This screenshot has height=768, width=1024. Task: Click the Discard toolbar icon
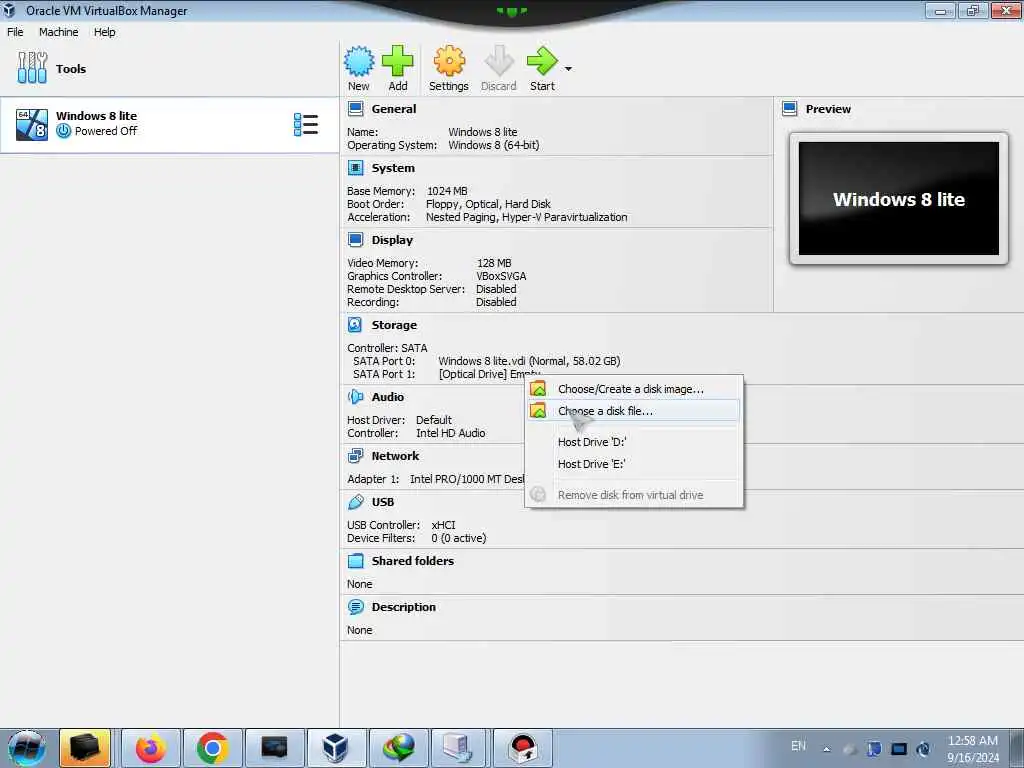[499, 61]
